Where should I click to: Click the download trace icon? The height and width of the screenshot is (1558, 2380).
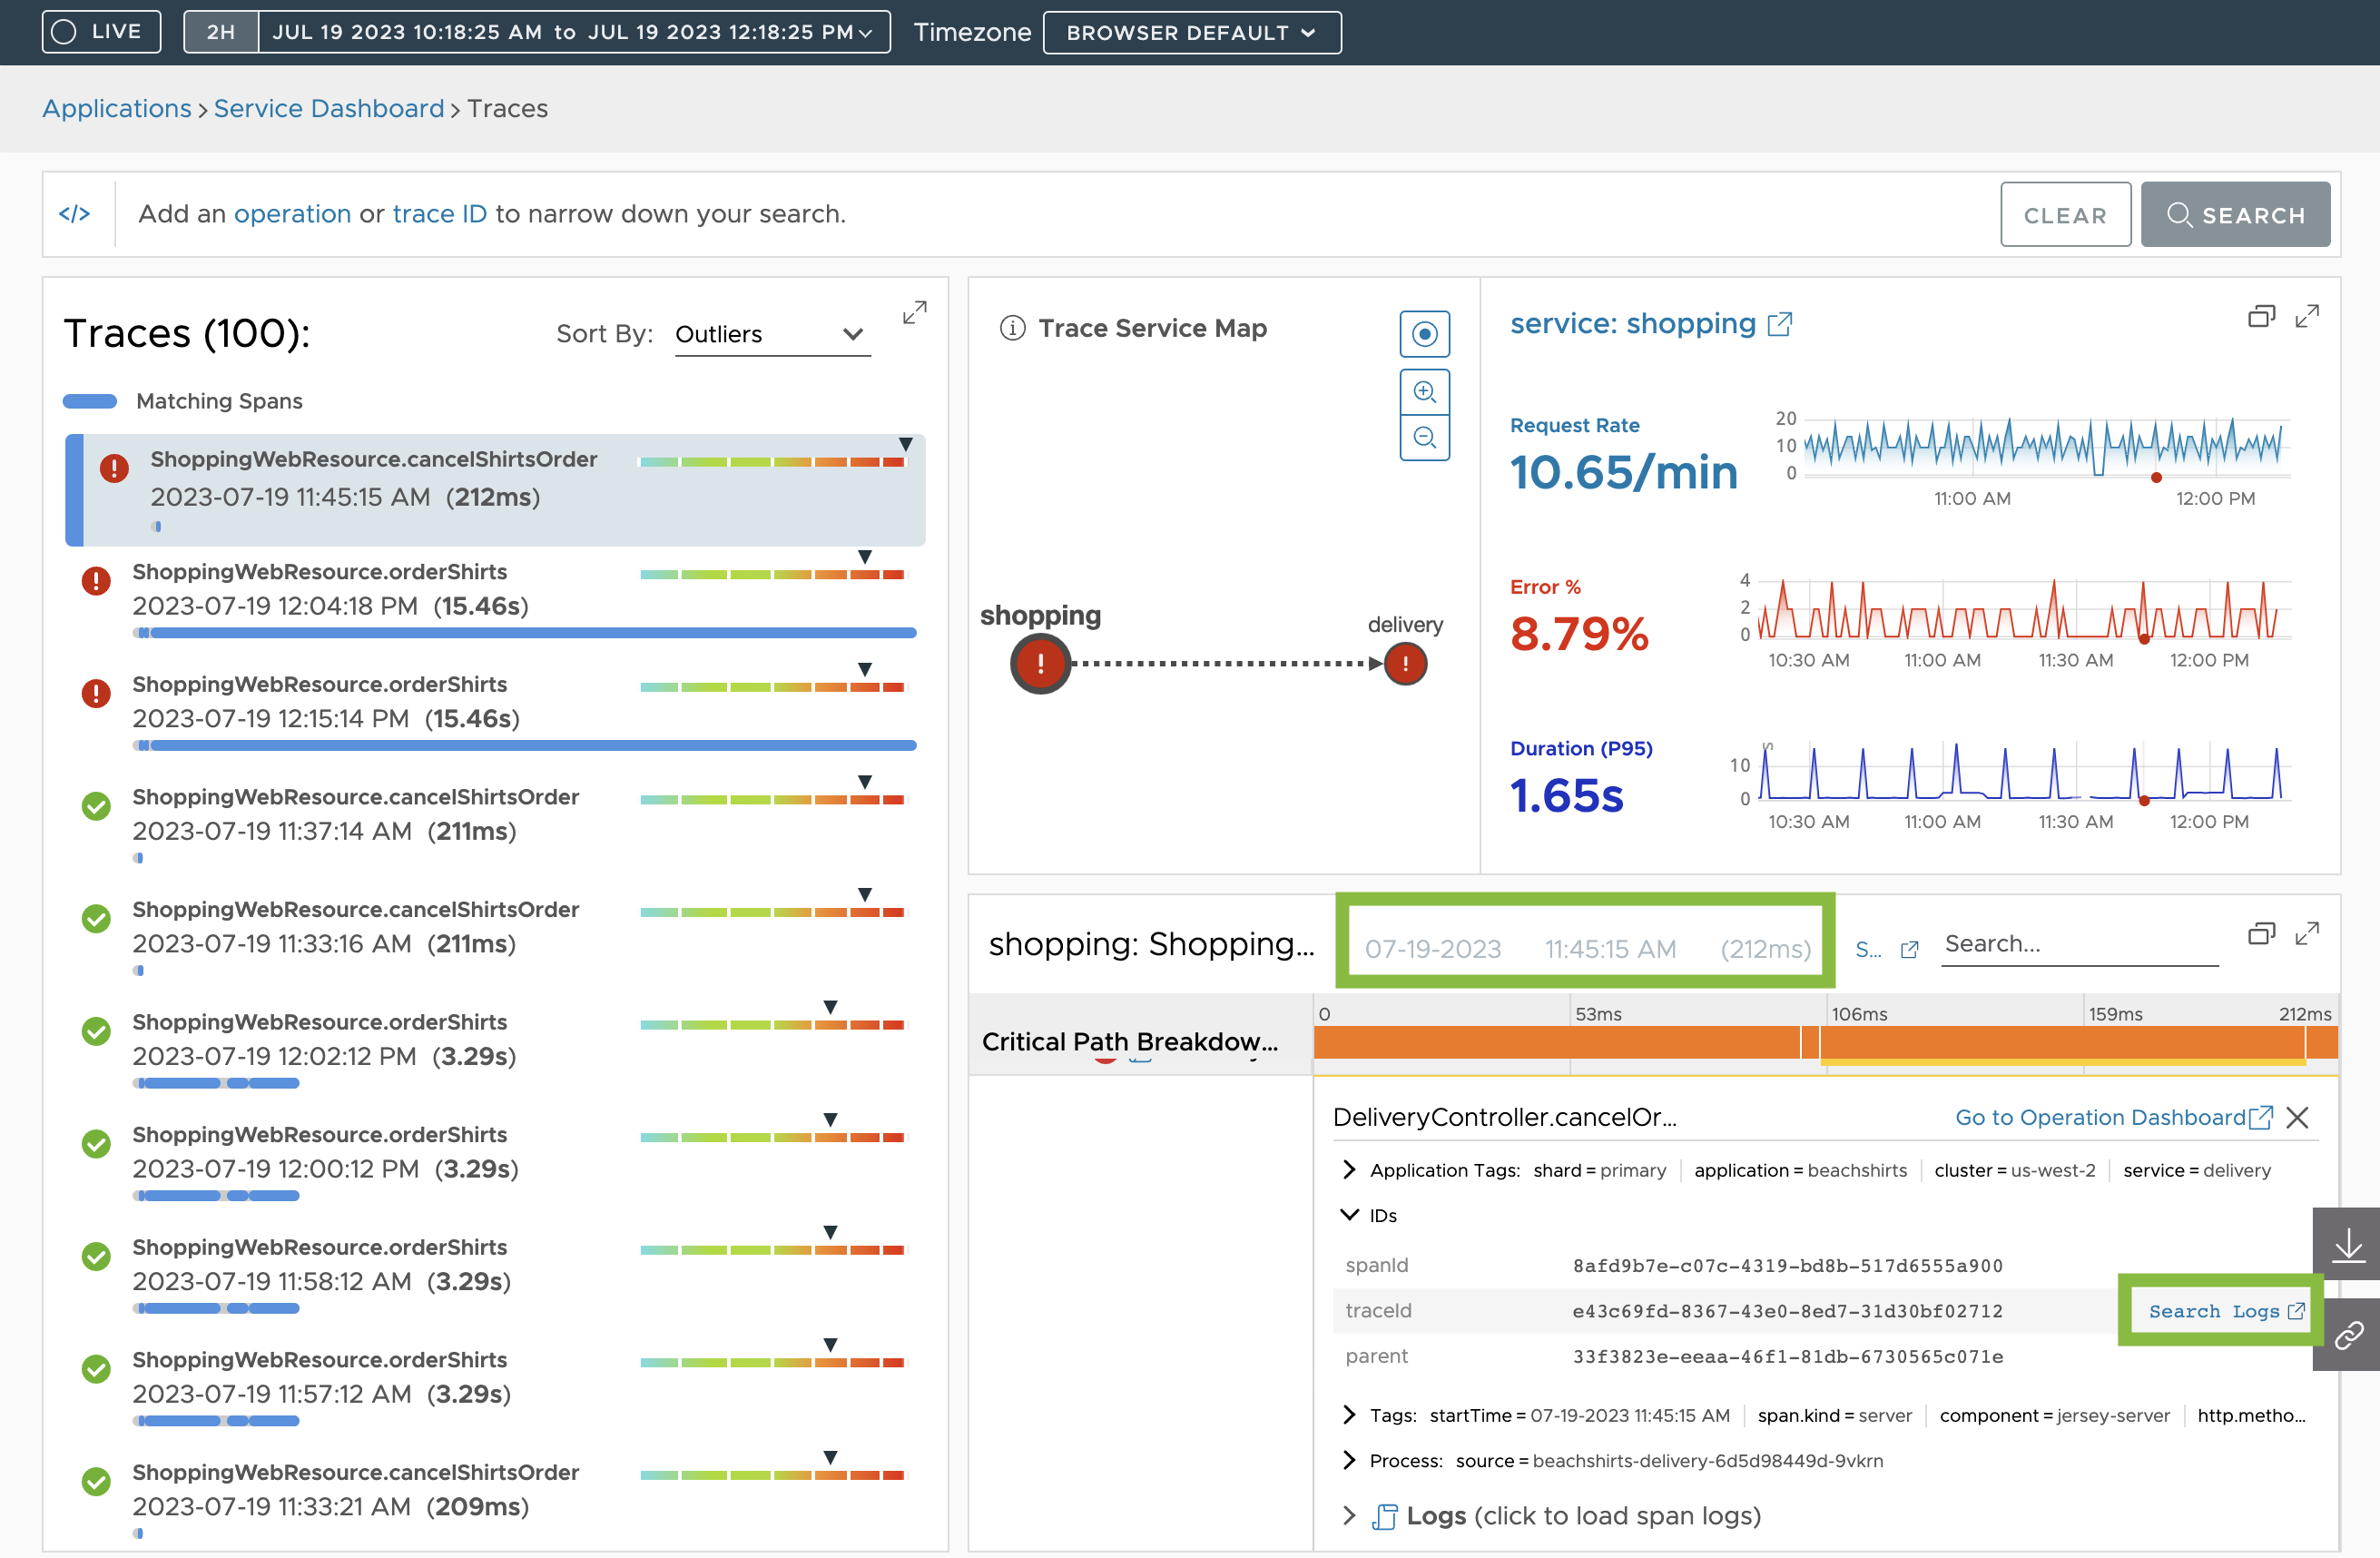(x=2347, y=1244)
